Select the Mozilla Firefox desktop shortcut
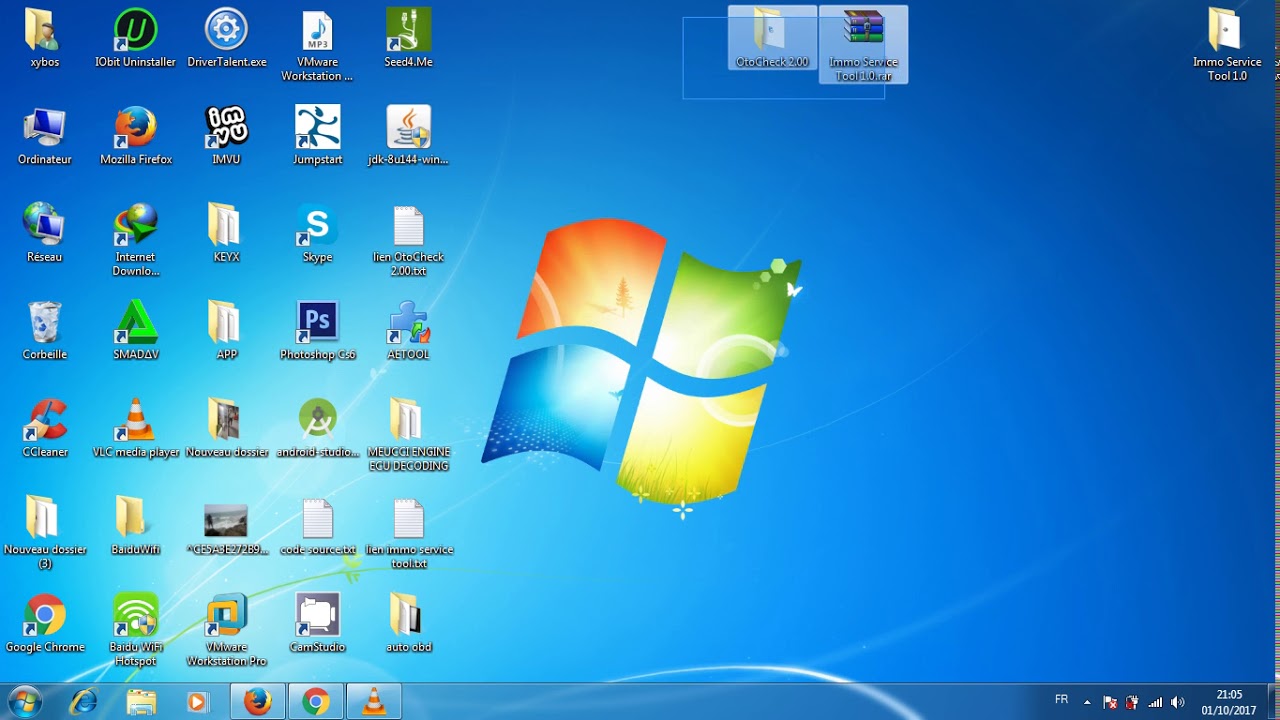The width and height of the screenshot is (1280, 720). (135, 127)
